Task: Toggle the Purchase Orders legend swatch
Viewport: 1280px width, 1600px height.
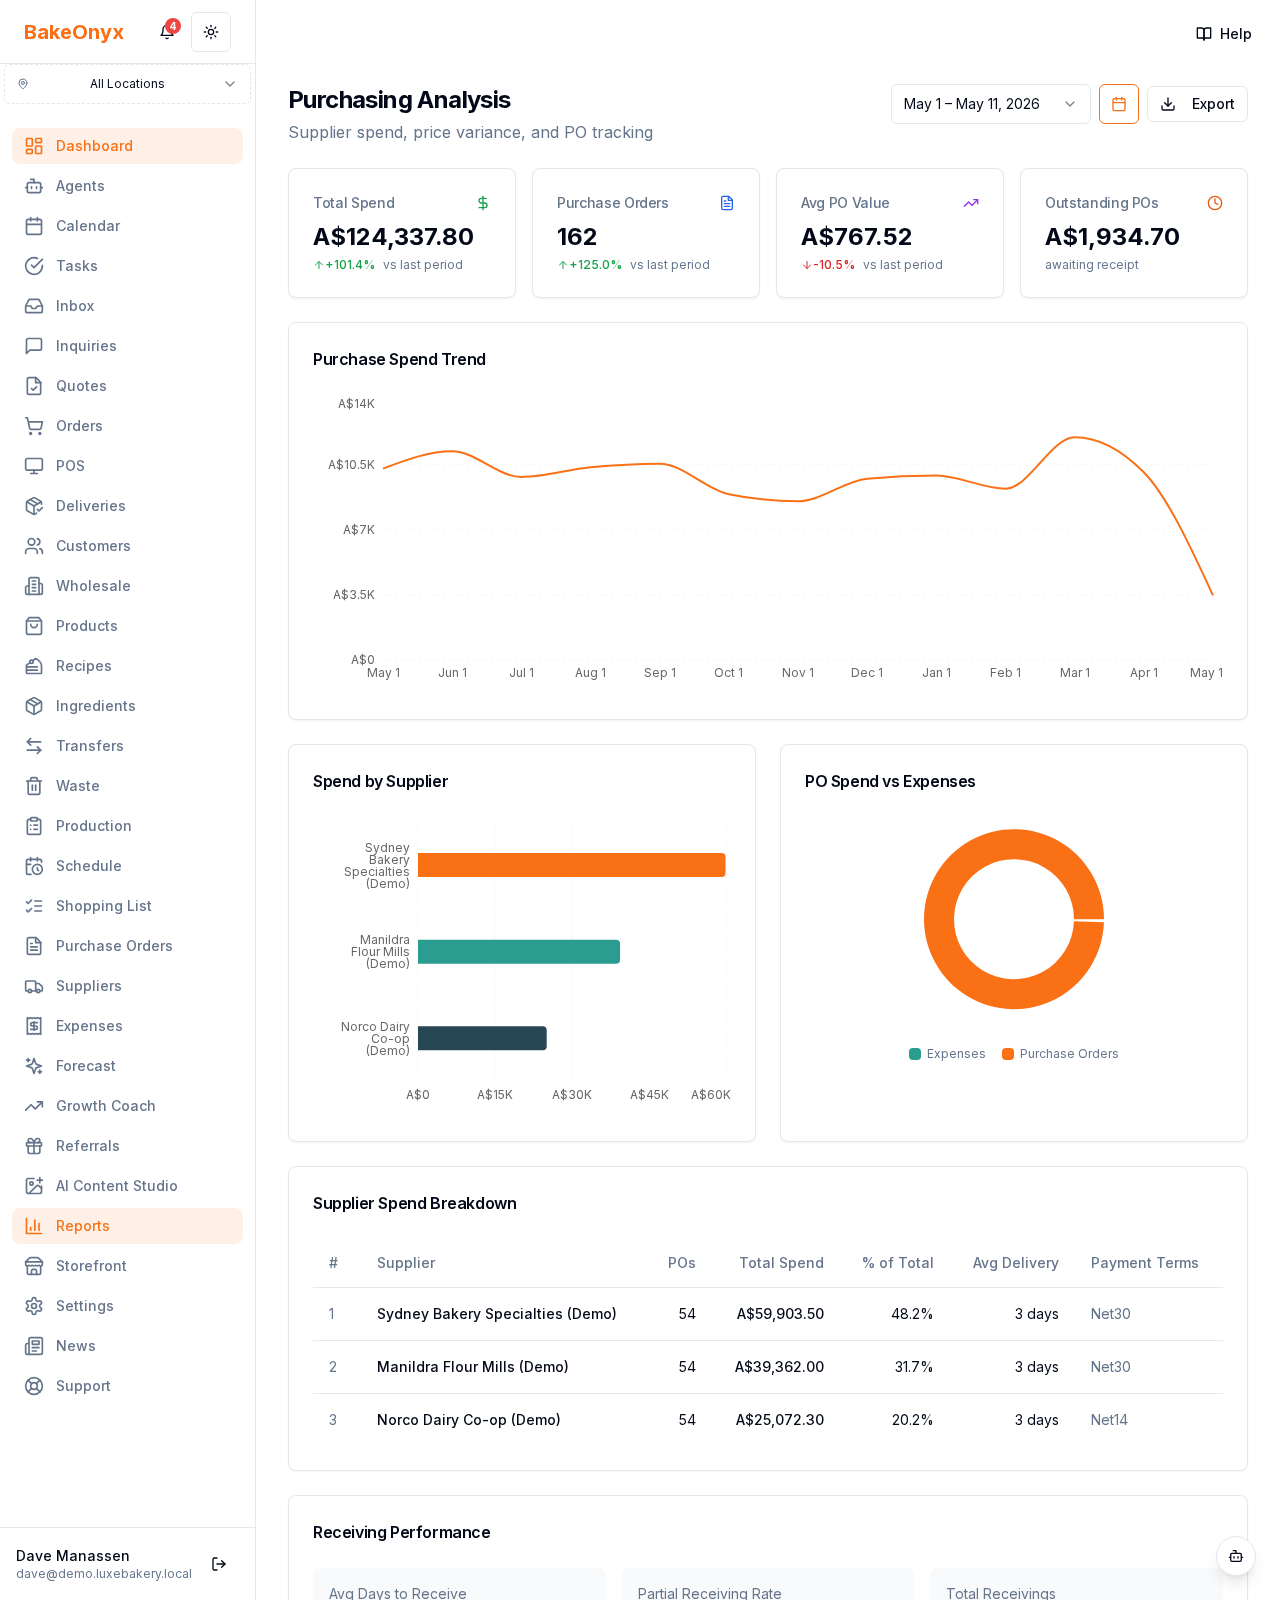Action: 1008,1054
